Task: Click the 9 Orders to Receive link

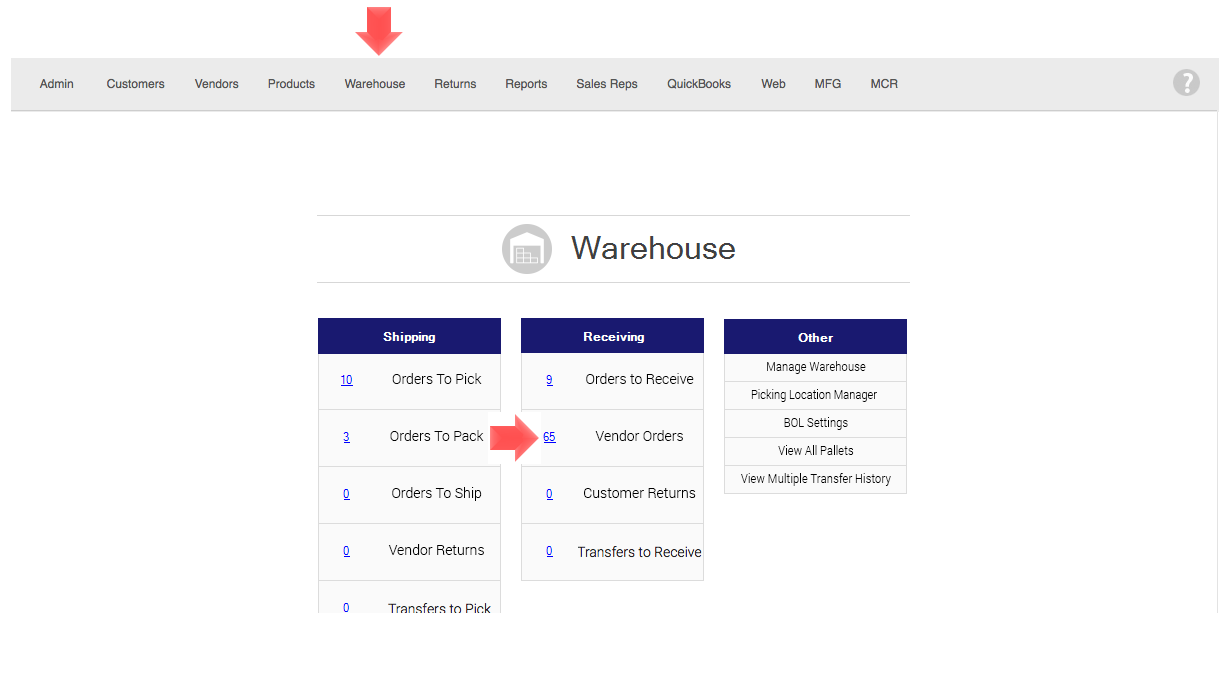Action: tap(549, 380)
